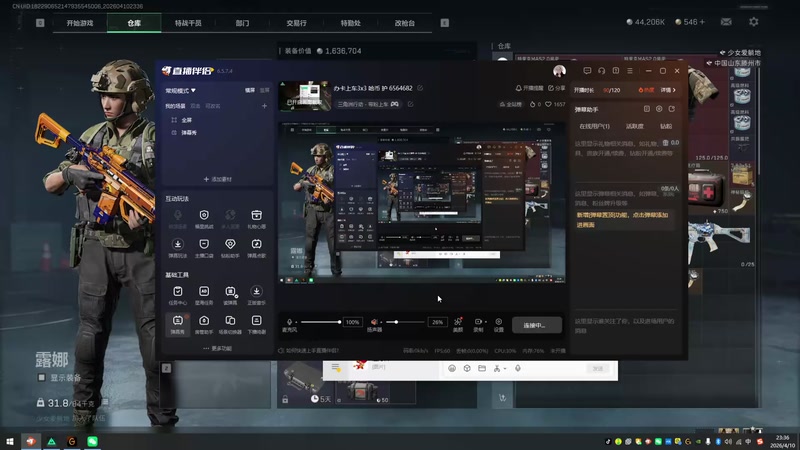
Task: Open the 美颜 beauty filter icon
Action: tap(458, 321)
